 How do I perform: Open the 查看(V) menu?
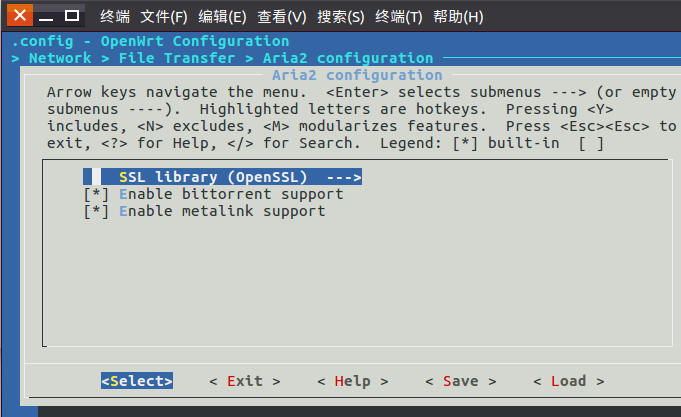(x=281, y=17)
